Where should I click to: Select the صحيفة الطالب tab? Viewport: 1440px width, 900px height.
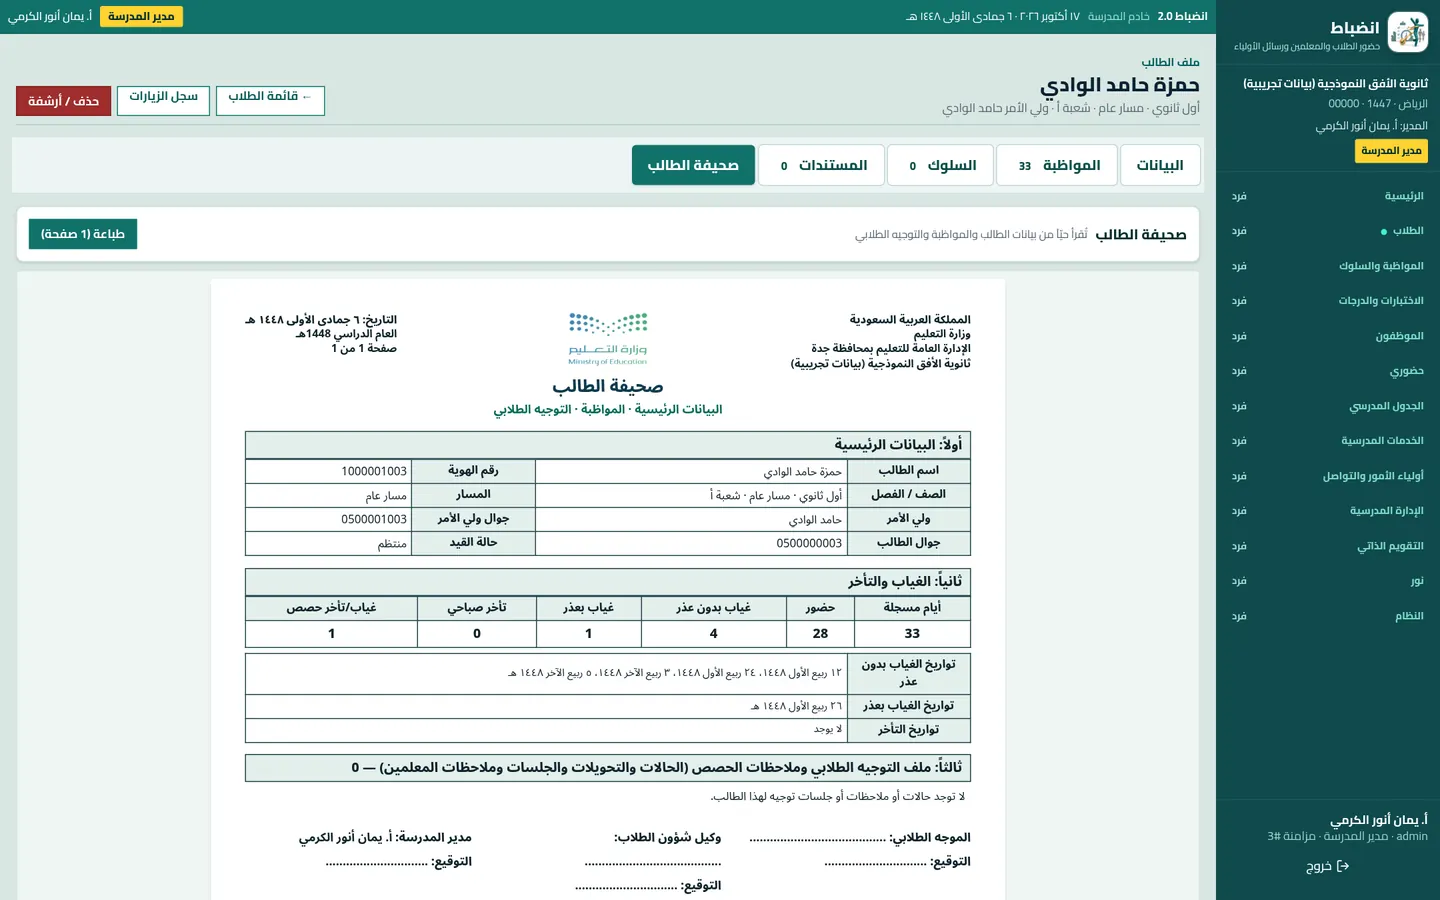point(693,165)
